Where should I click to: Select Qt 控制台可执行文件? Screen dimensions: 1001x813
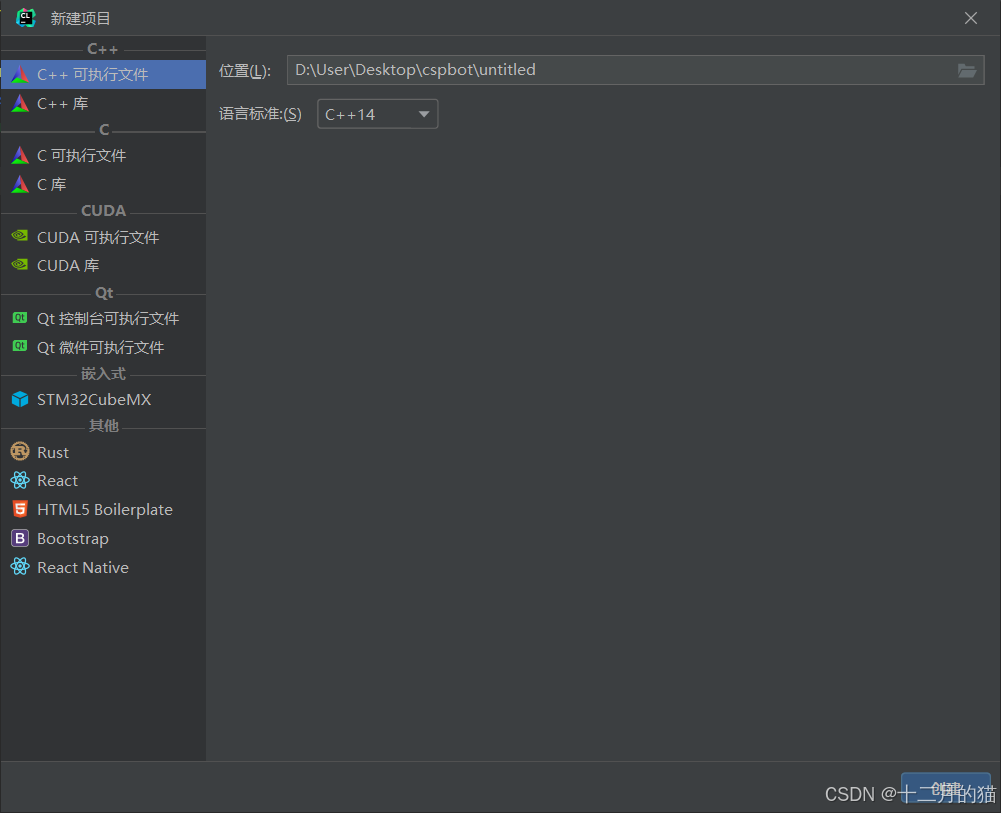coord(103,318)
